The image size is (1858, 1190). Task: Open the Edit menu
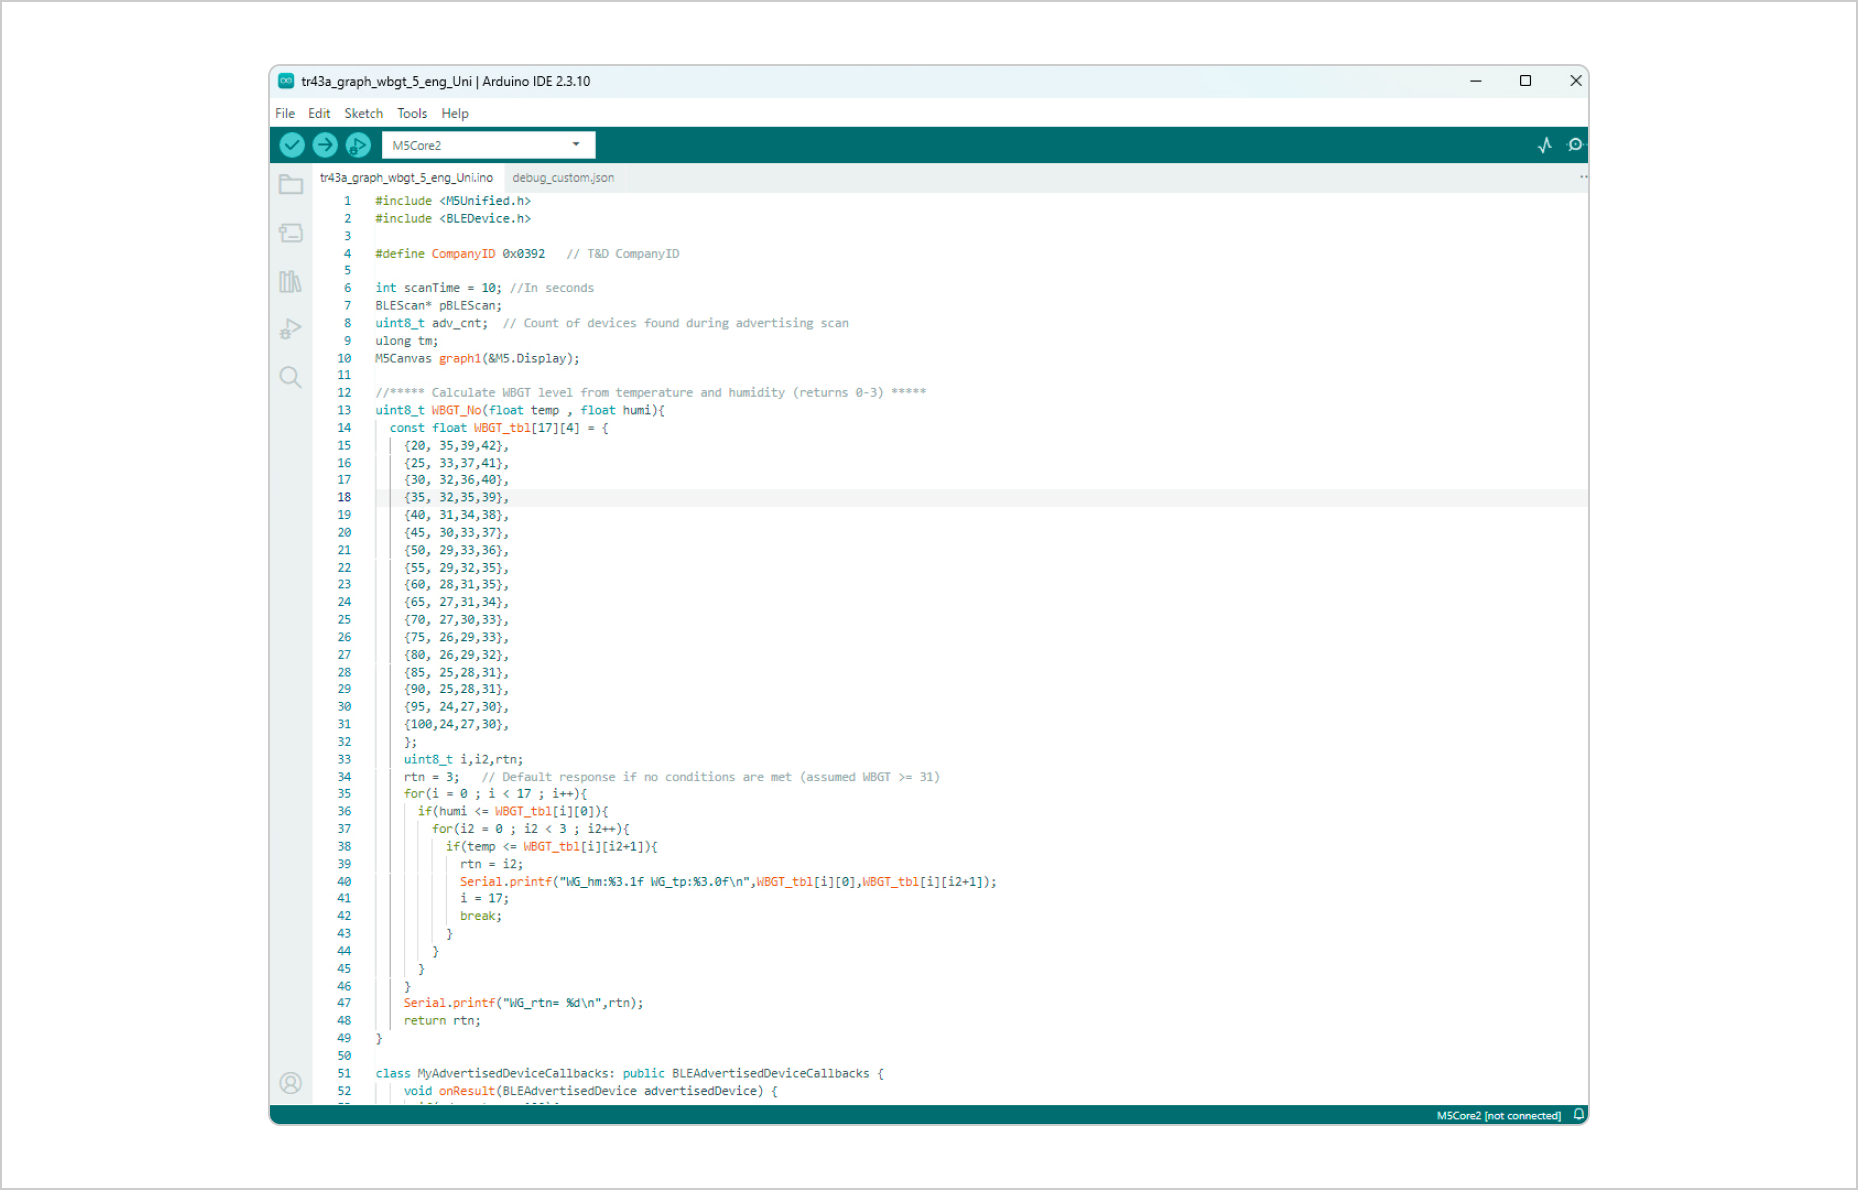click(319, 113)
